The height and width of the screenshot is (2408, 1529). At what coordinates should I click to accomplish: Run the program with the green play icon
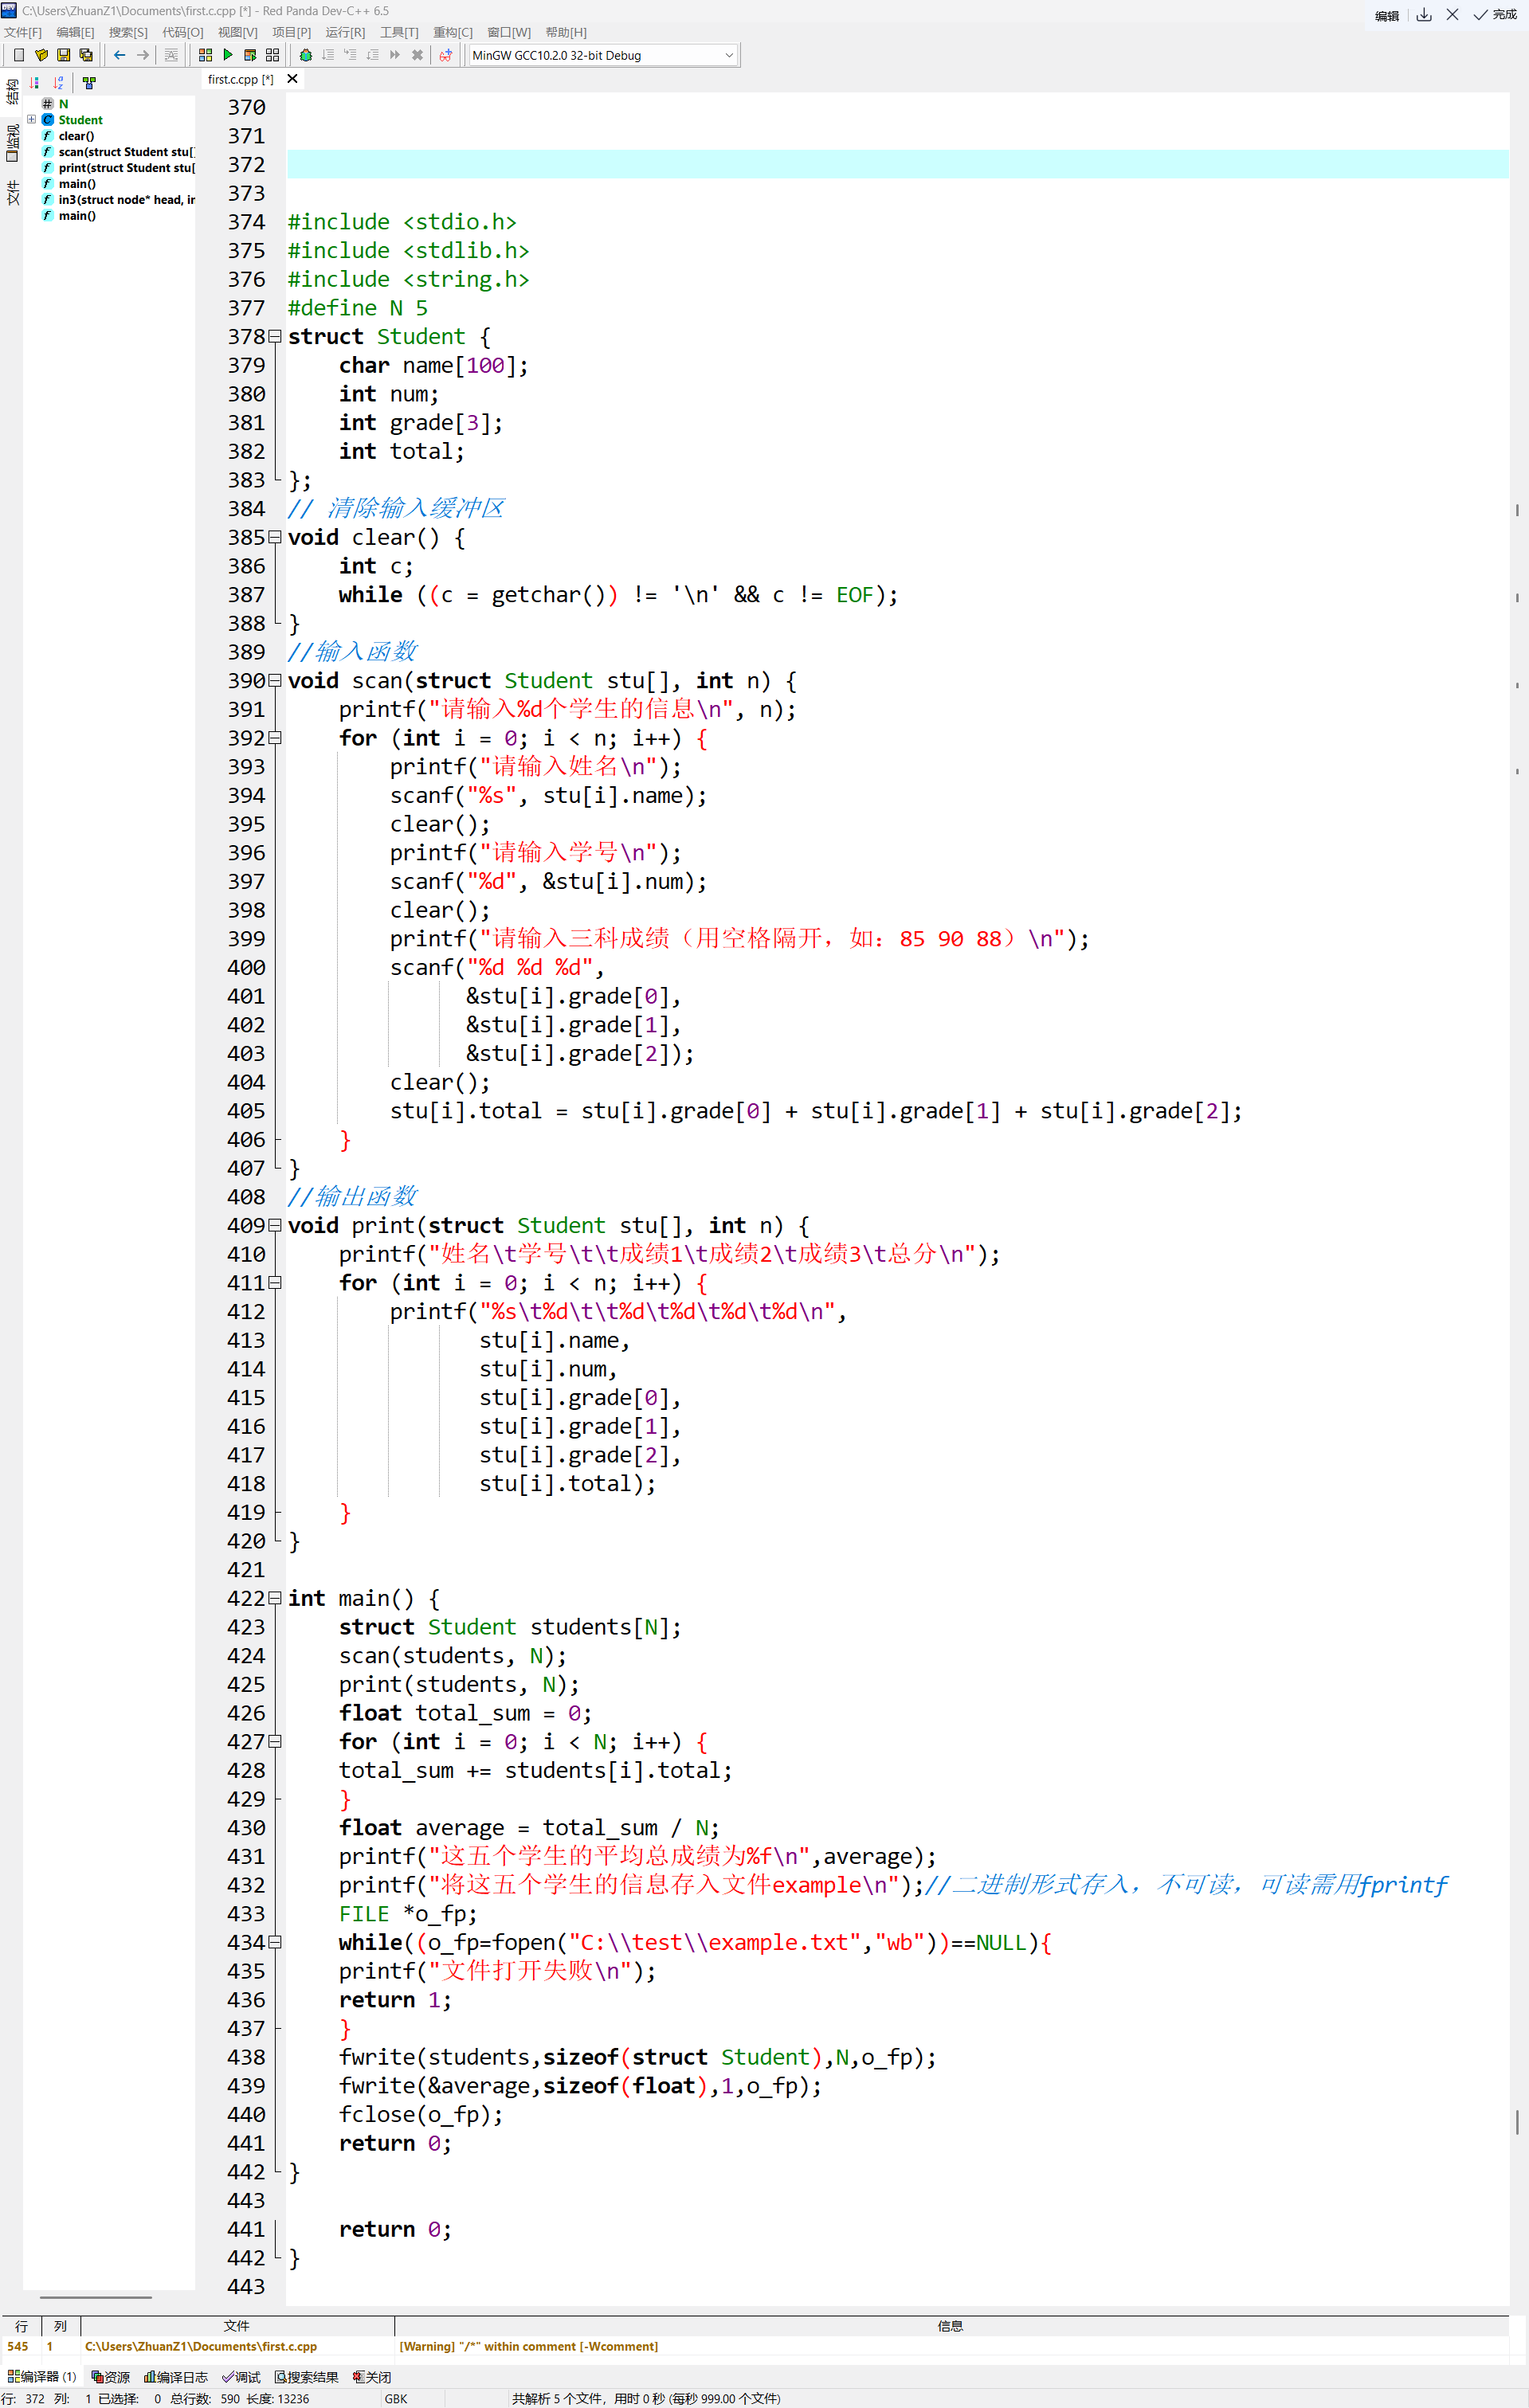[228, 55]
